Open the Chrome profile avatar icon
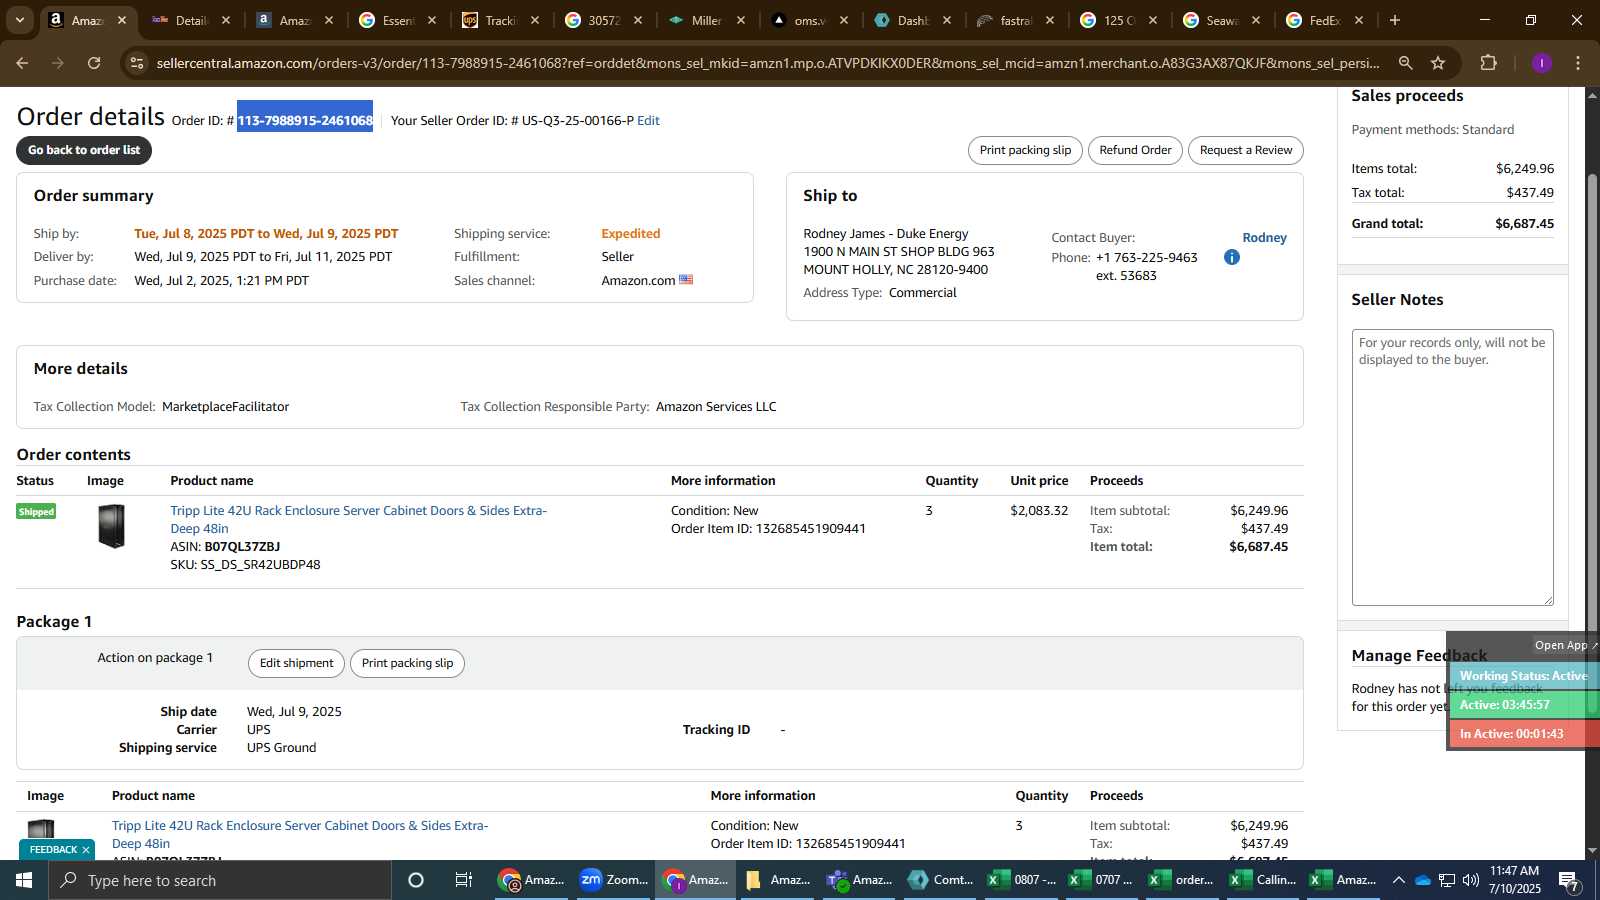 coord(1541,63)
